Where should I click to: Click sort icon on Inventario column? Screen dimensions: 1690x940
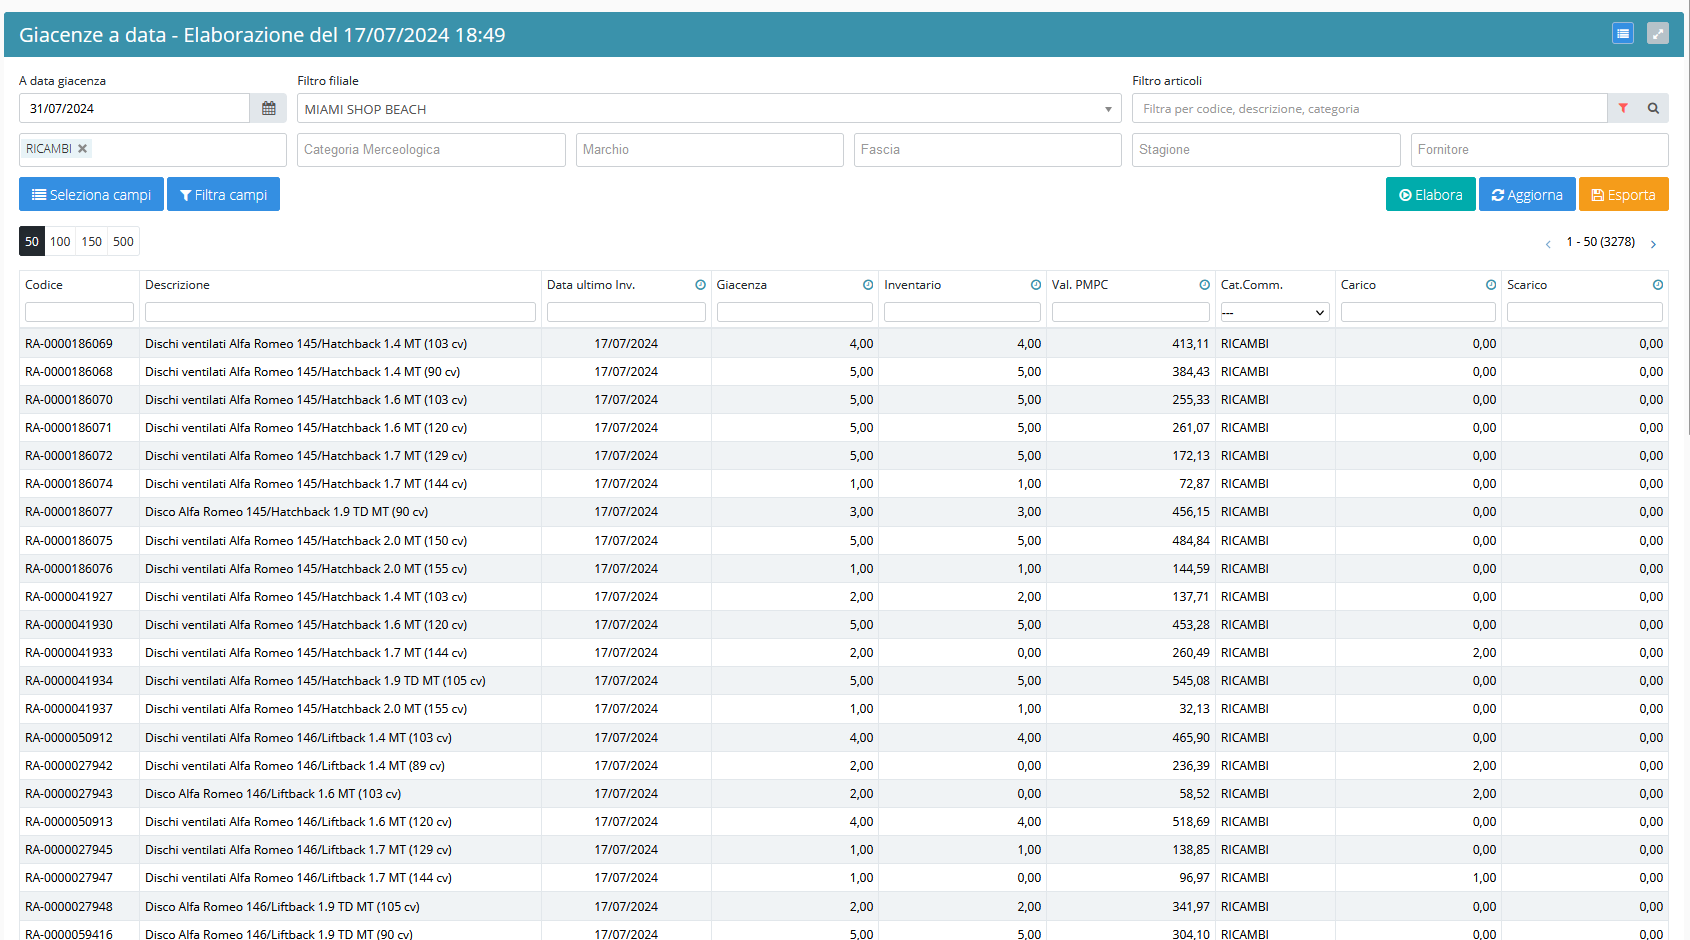(1036, 285)
